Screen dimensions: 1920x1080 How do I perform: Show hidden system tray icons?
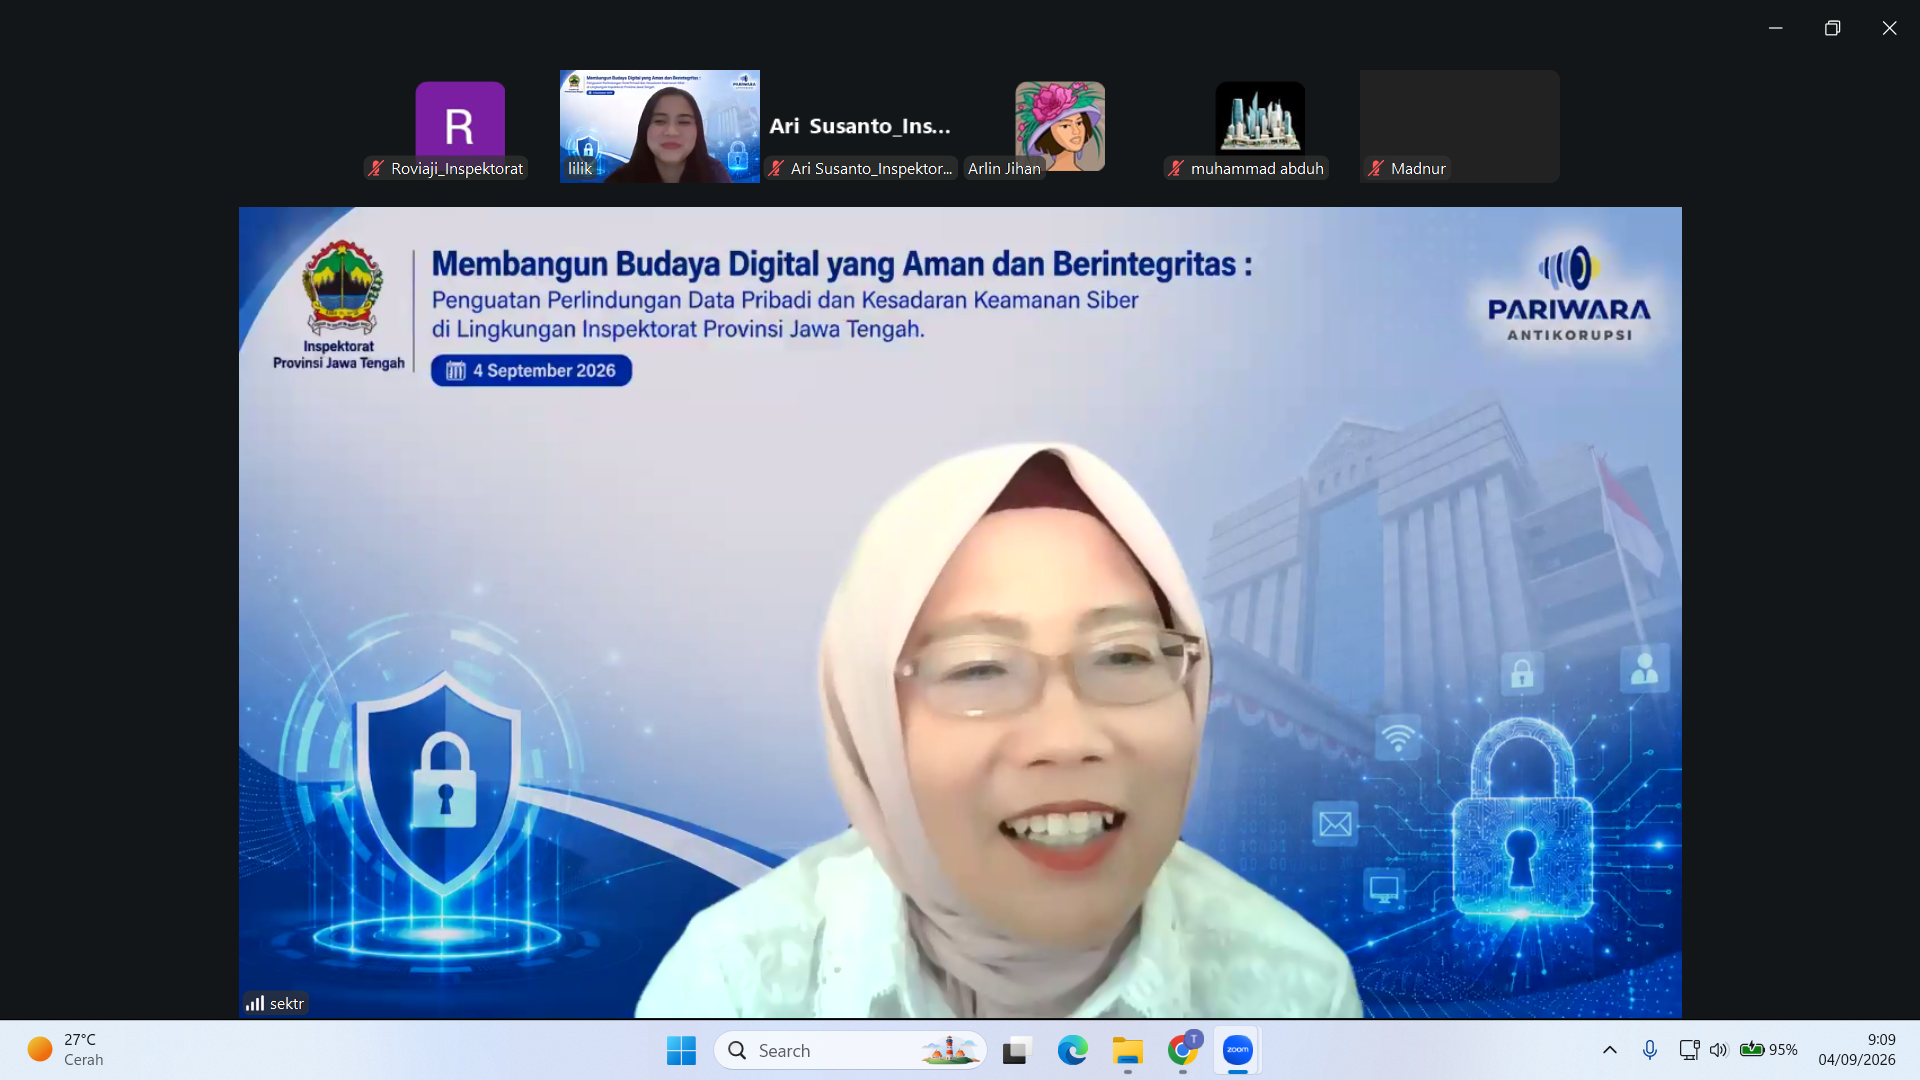pos(1610,1050)
